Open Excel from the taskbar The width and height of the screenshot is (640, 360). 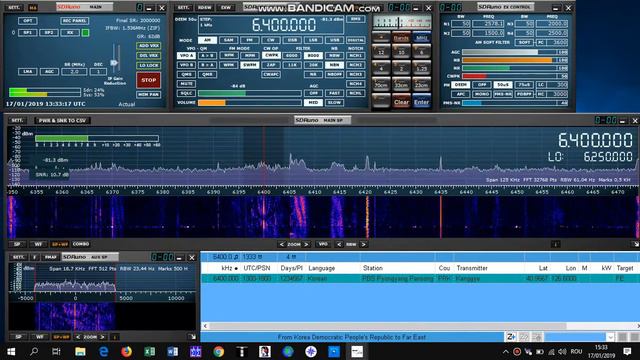149,351
